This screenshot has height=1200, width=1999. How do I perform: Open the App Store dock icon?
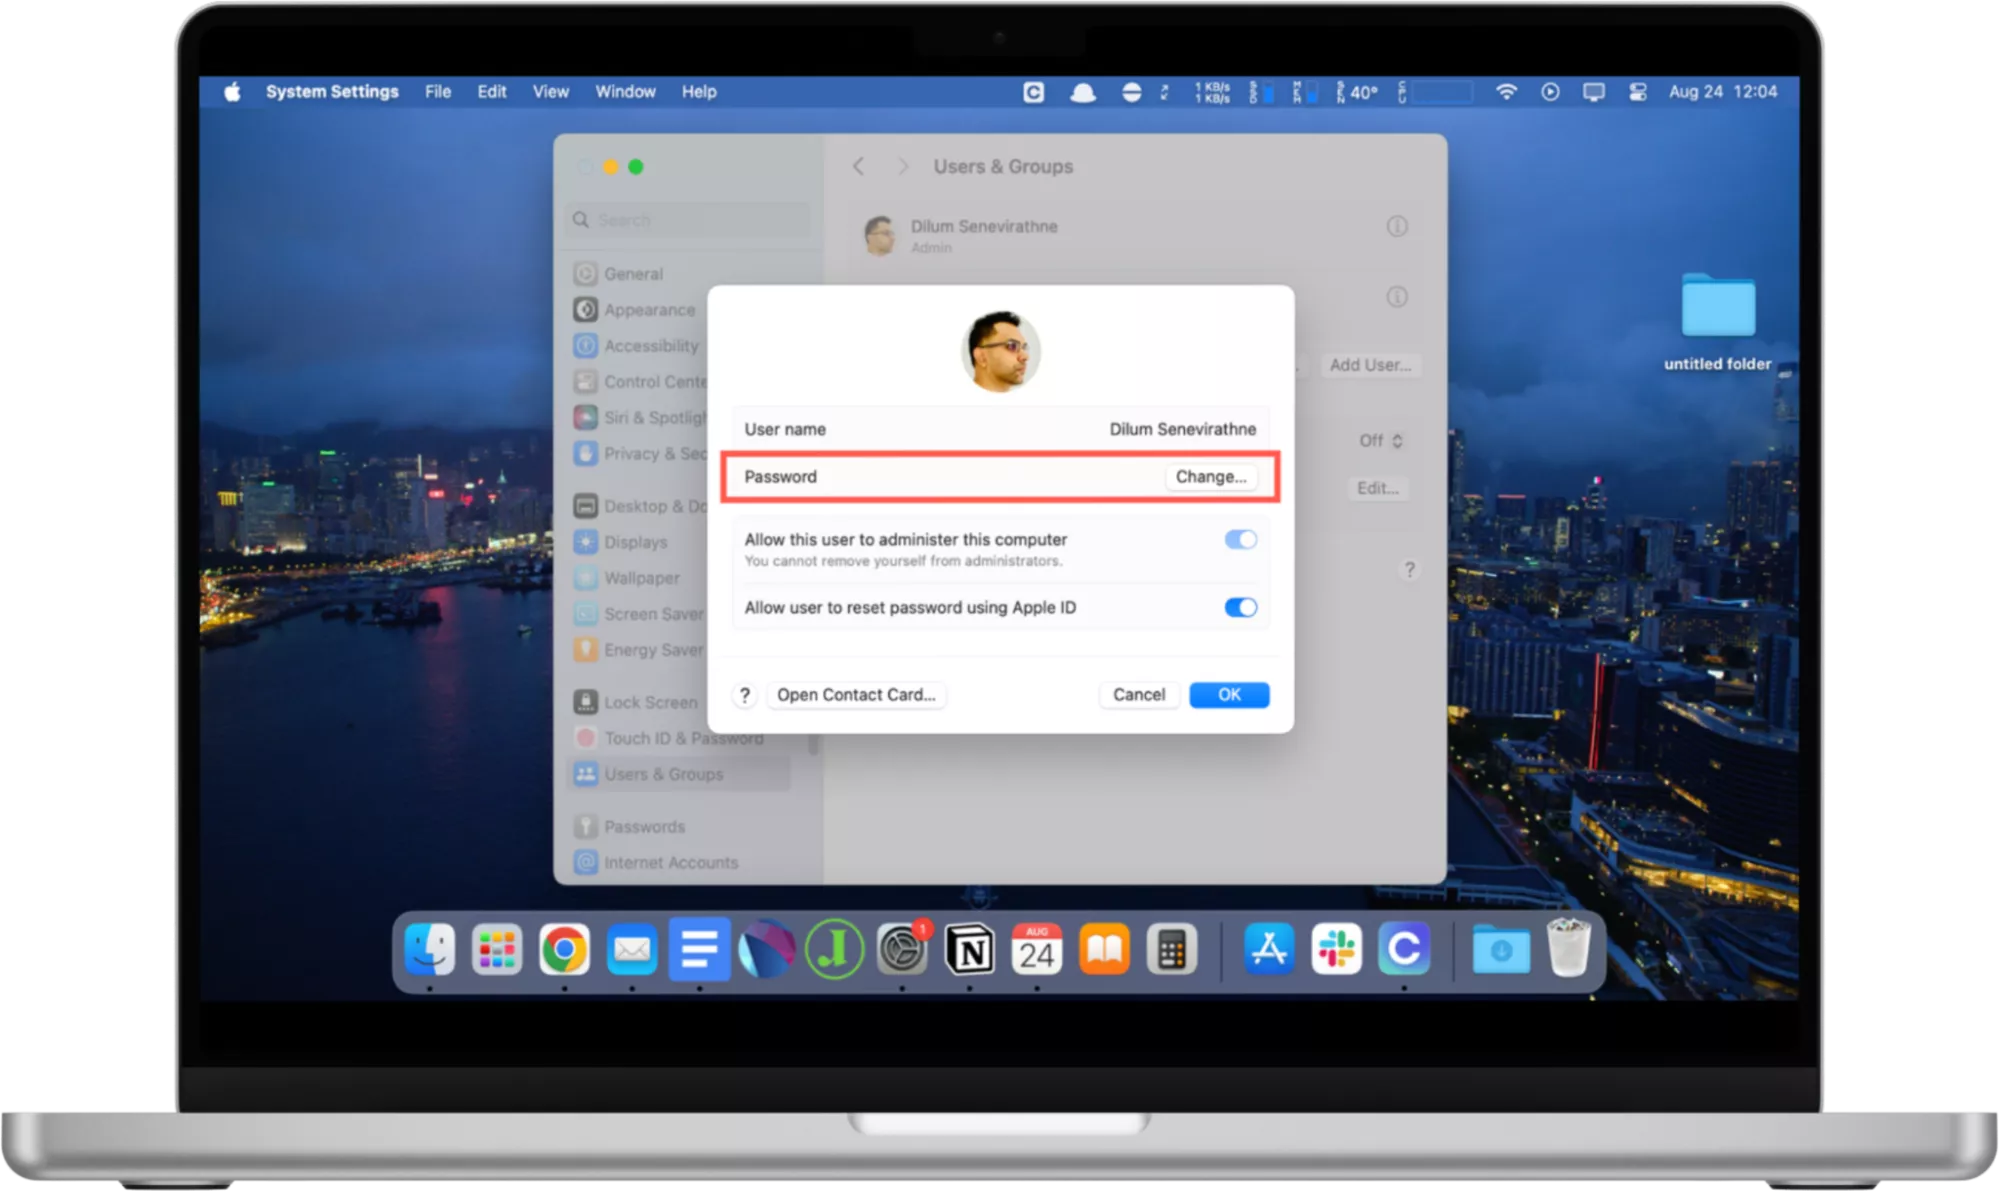coord(1269,949)
